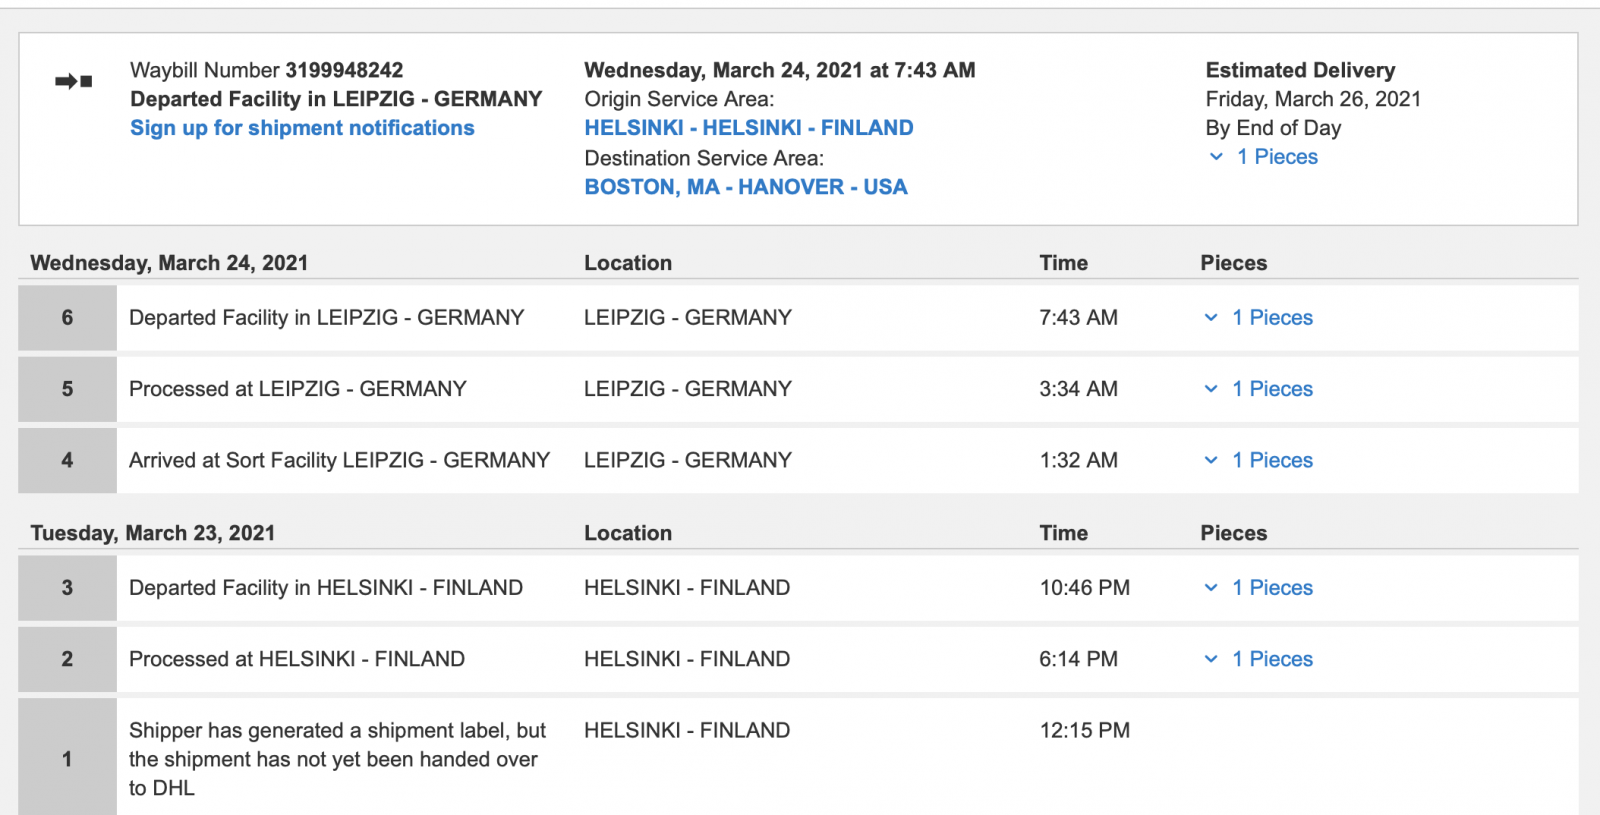Select checkpoint number 1 cell
Image resolution: width=1600 pixels, height=815 pixels.
pos(67,758)
